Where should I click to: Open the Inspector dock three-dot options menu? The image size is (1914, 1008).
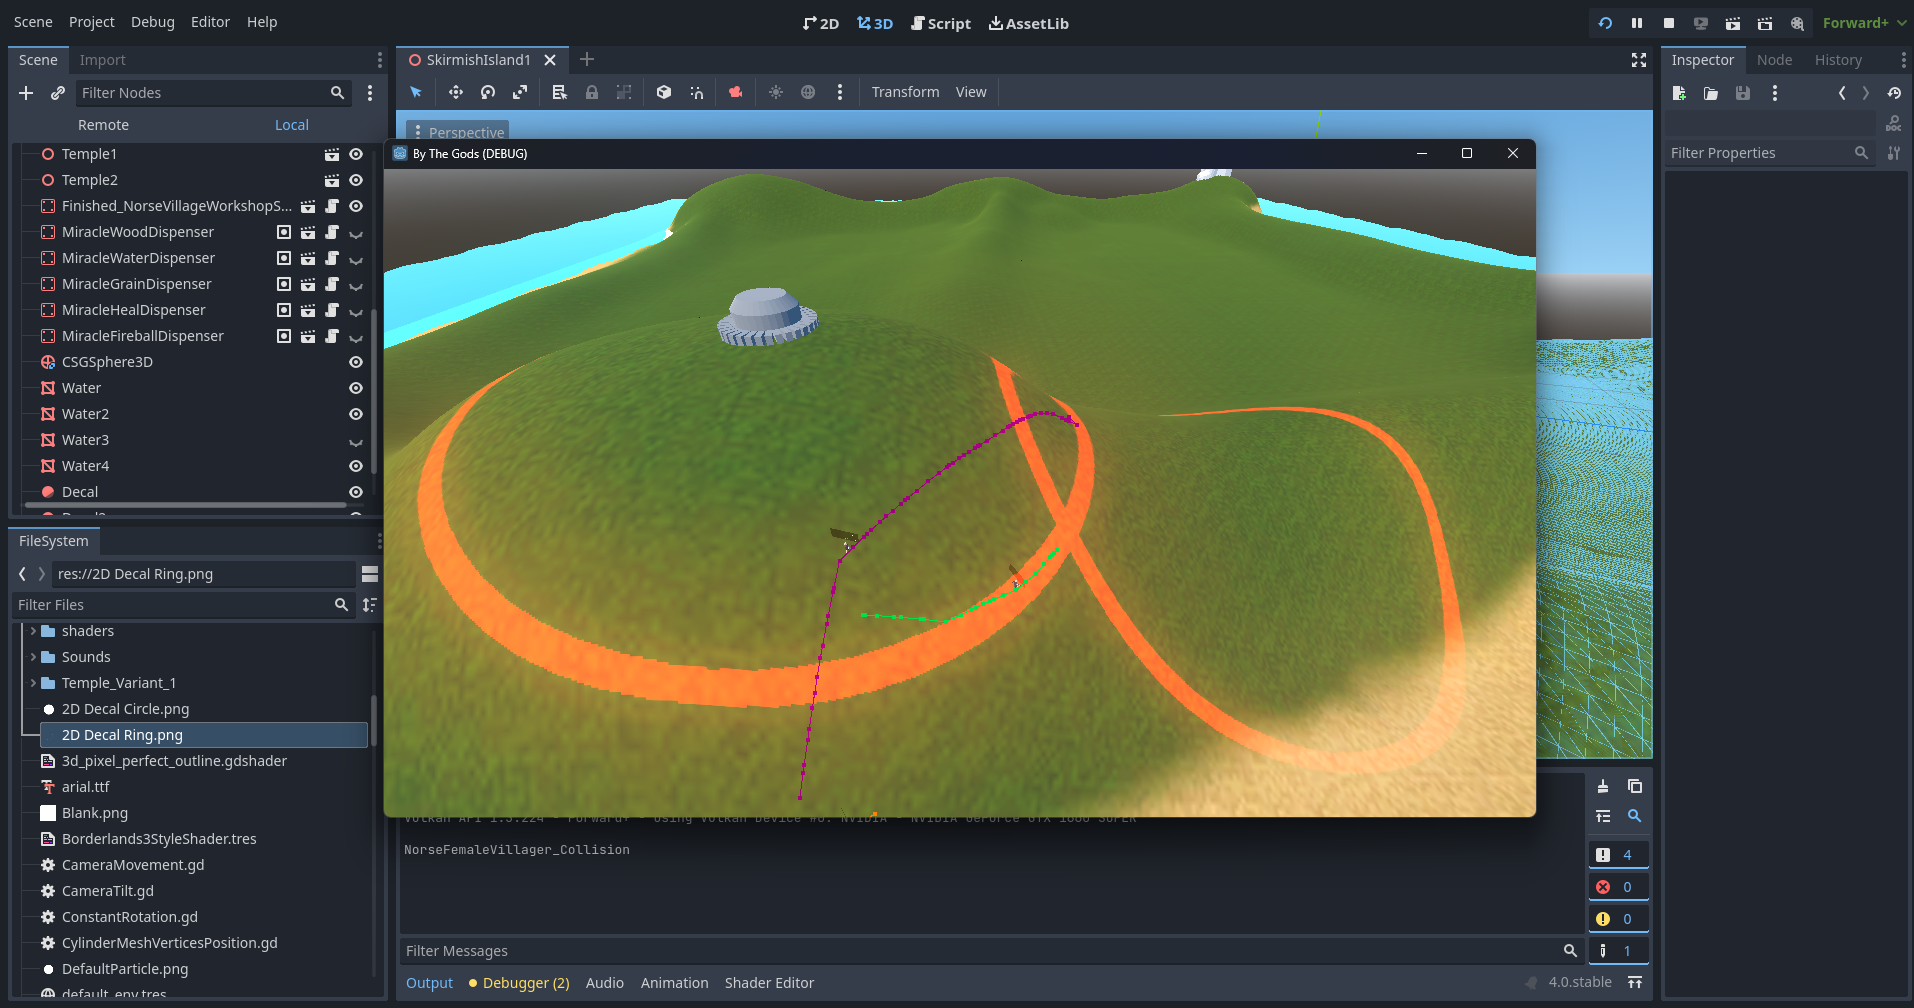(x=1903, y=60)
